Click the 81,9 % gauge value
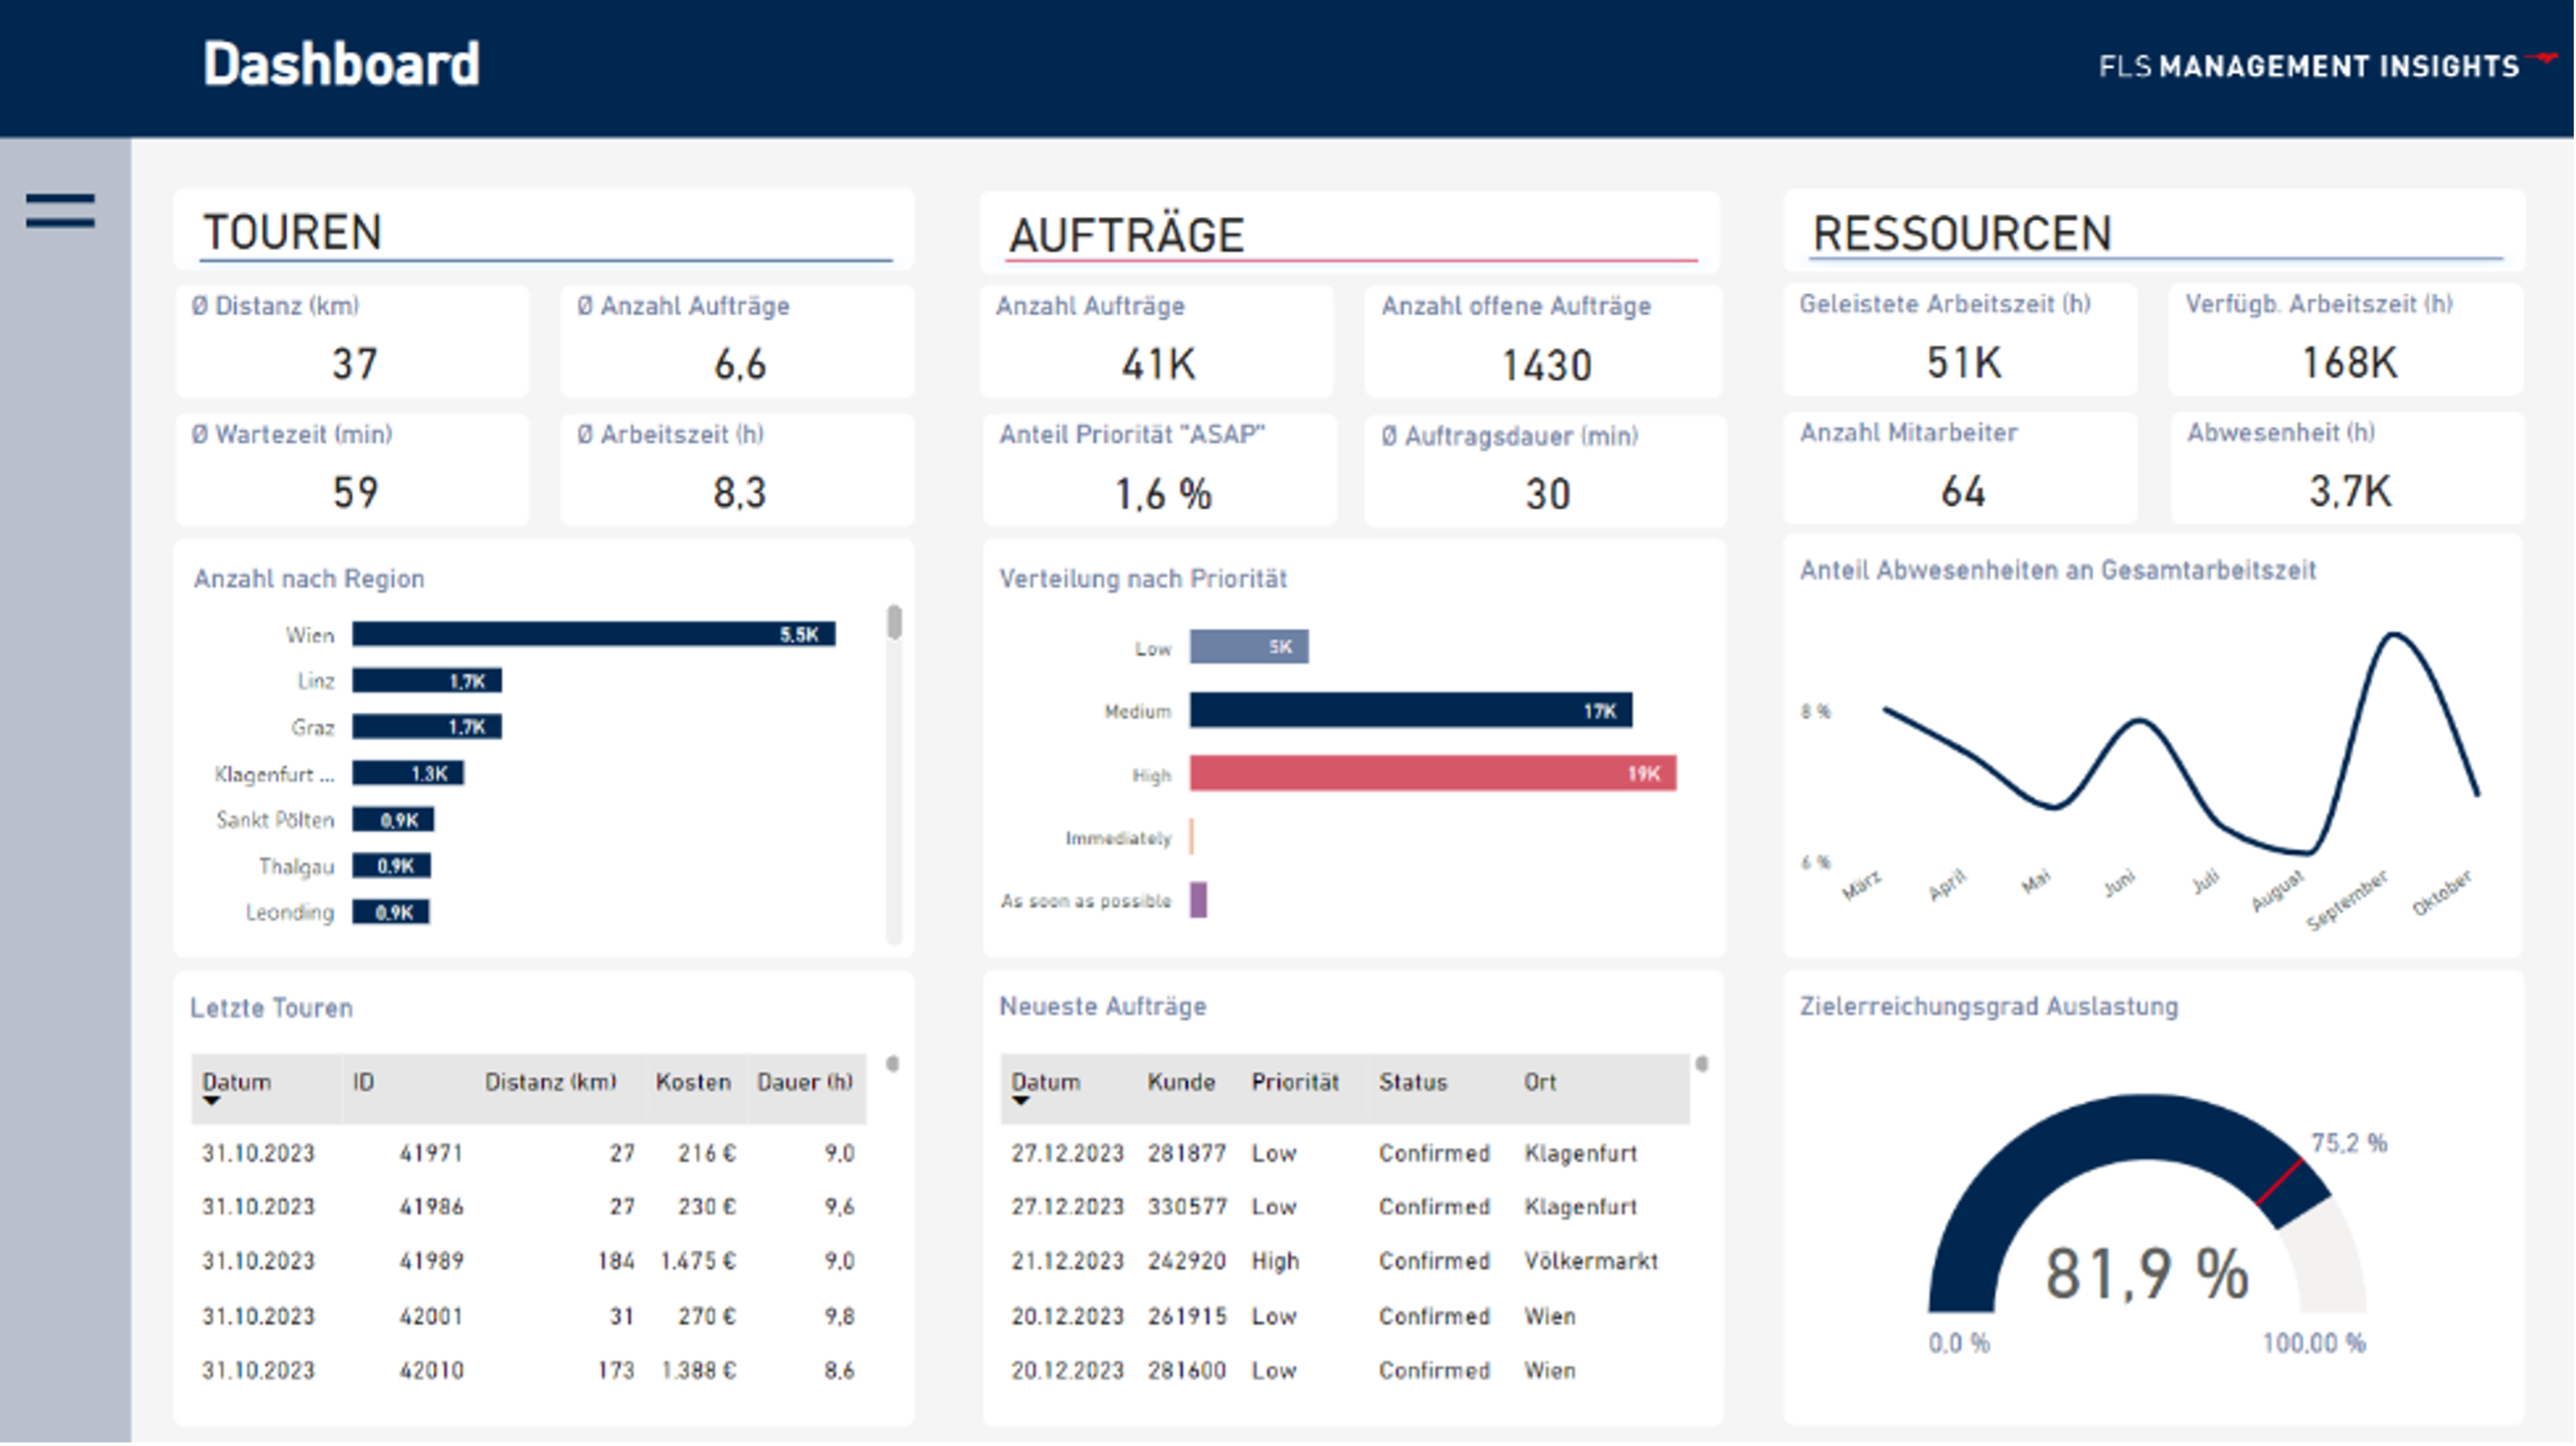 pyautogui.click(x=2147, y=1275)
